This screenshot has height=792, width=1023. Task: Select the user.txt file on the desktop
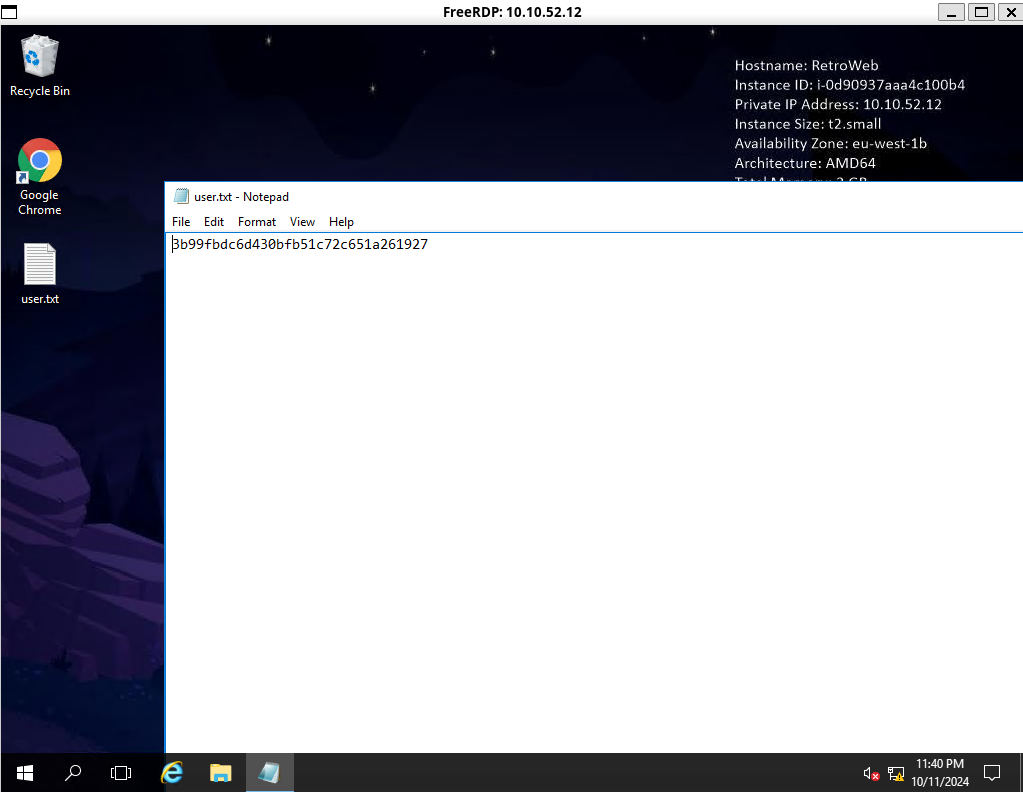click(40, 273)
